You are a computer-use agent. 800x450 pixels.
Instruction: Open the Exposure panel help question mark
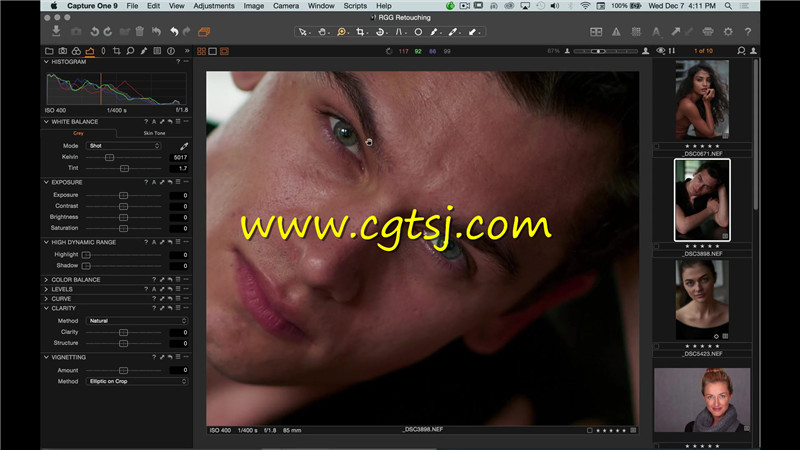[x=146, y=182]
